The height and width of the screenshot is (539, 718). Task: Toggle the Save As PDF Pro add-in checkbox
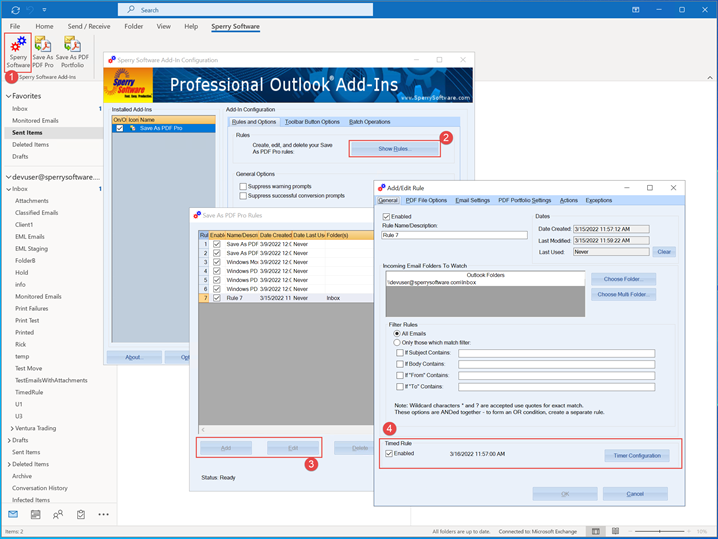(120, 128)
